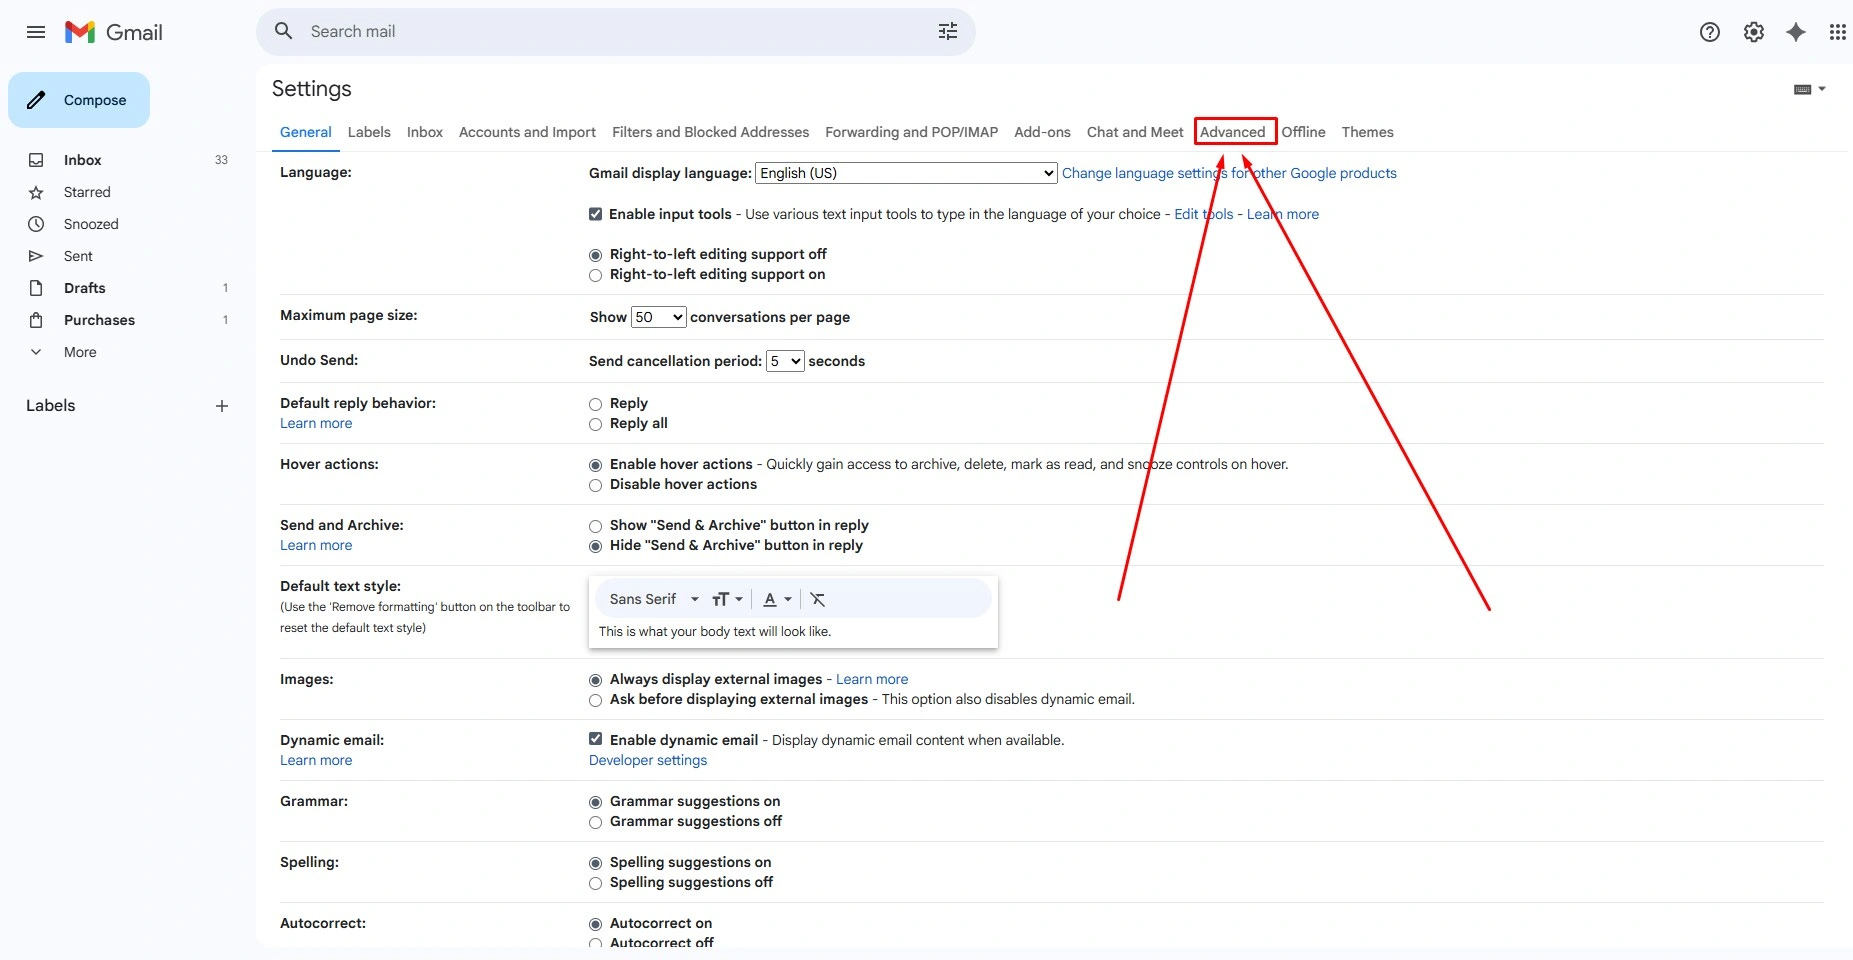Click Learn more under Send and Archive

click(x=316, y=545)
